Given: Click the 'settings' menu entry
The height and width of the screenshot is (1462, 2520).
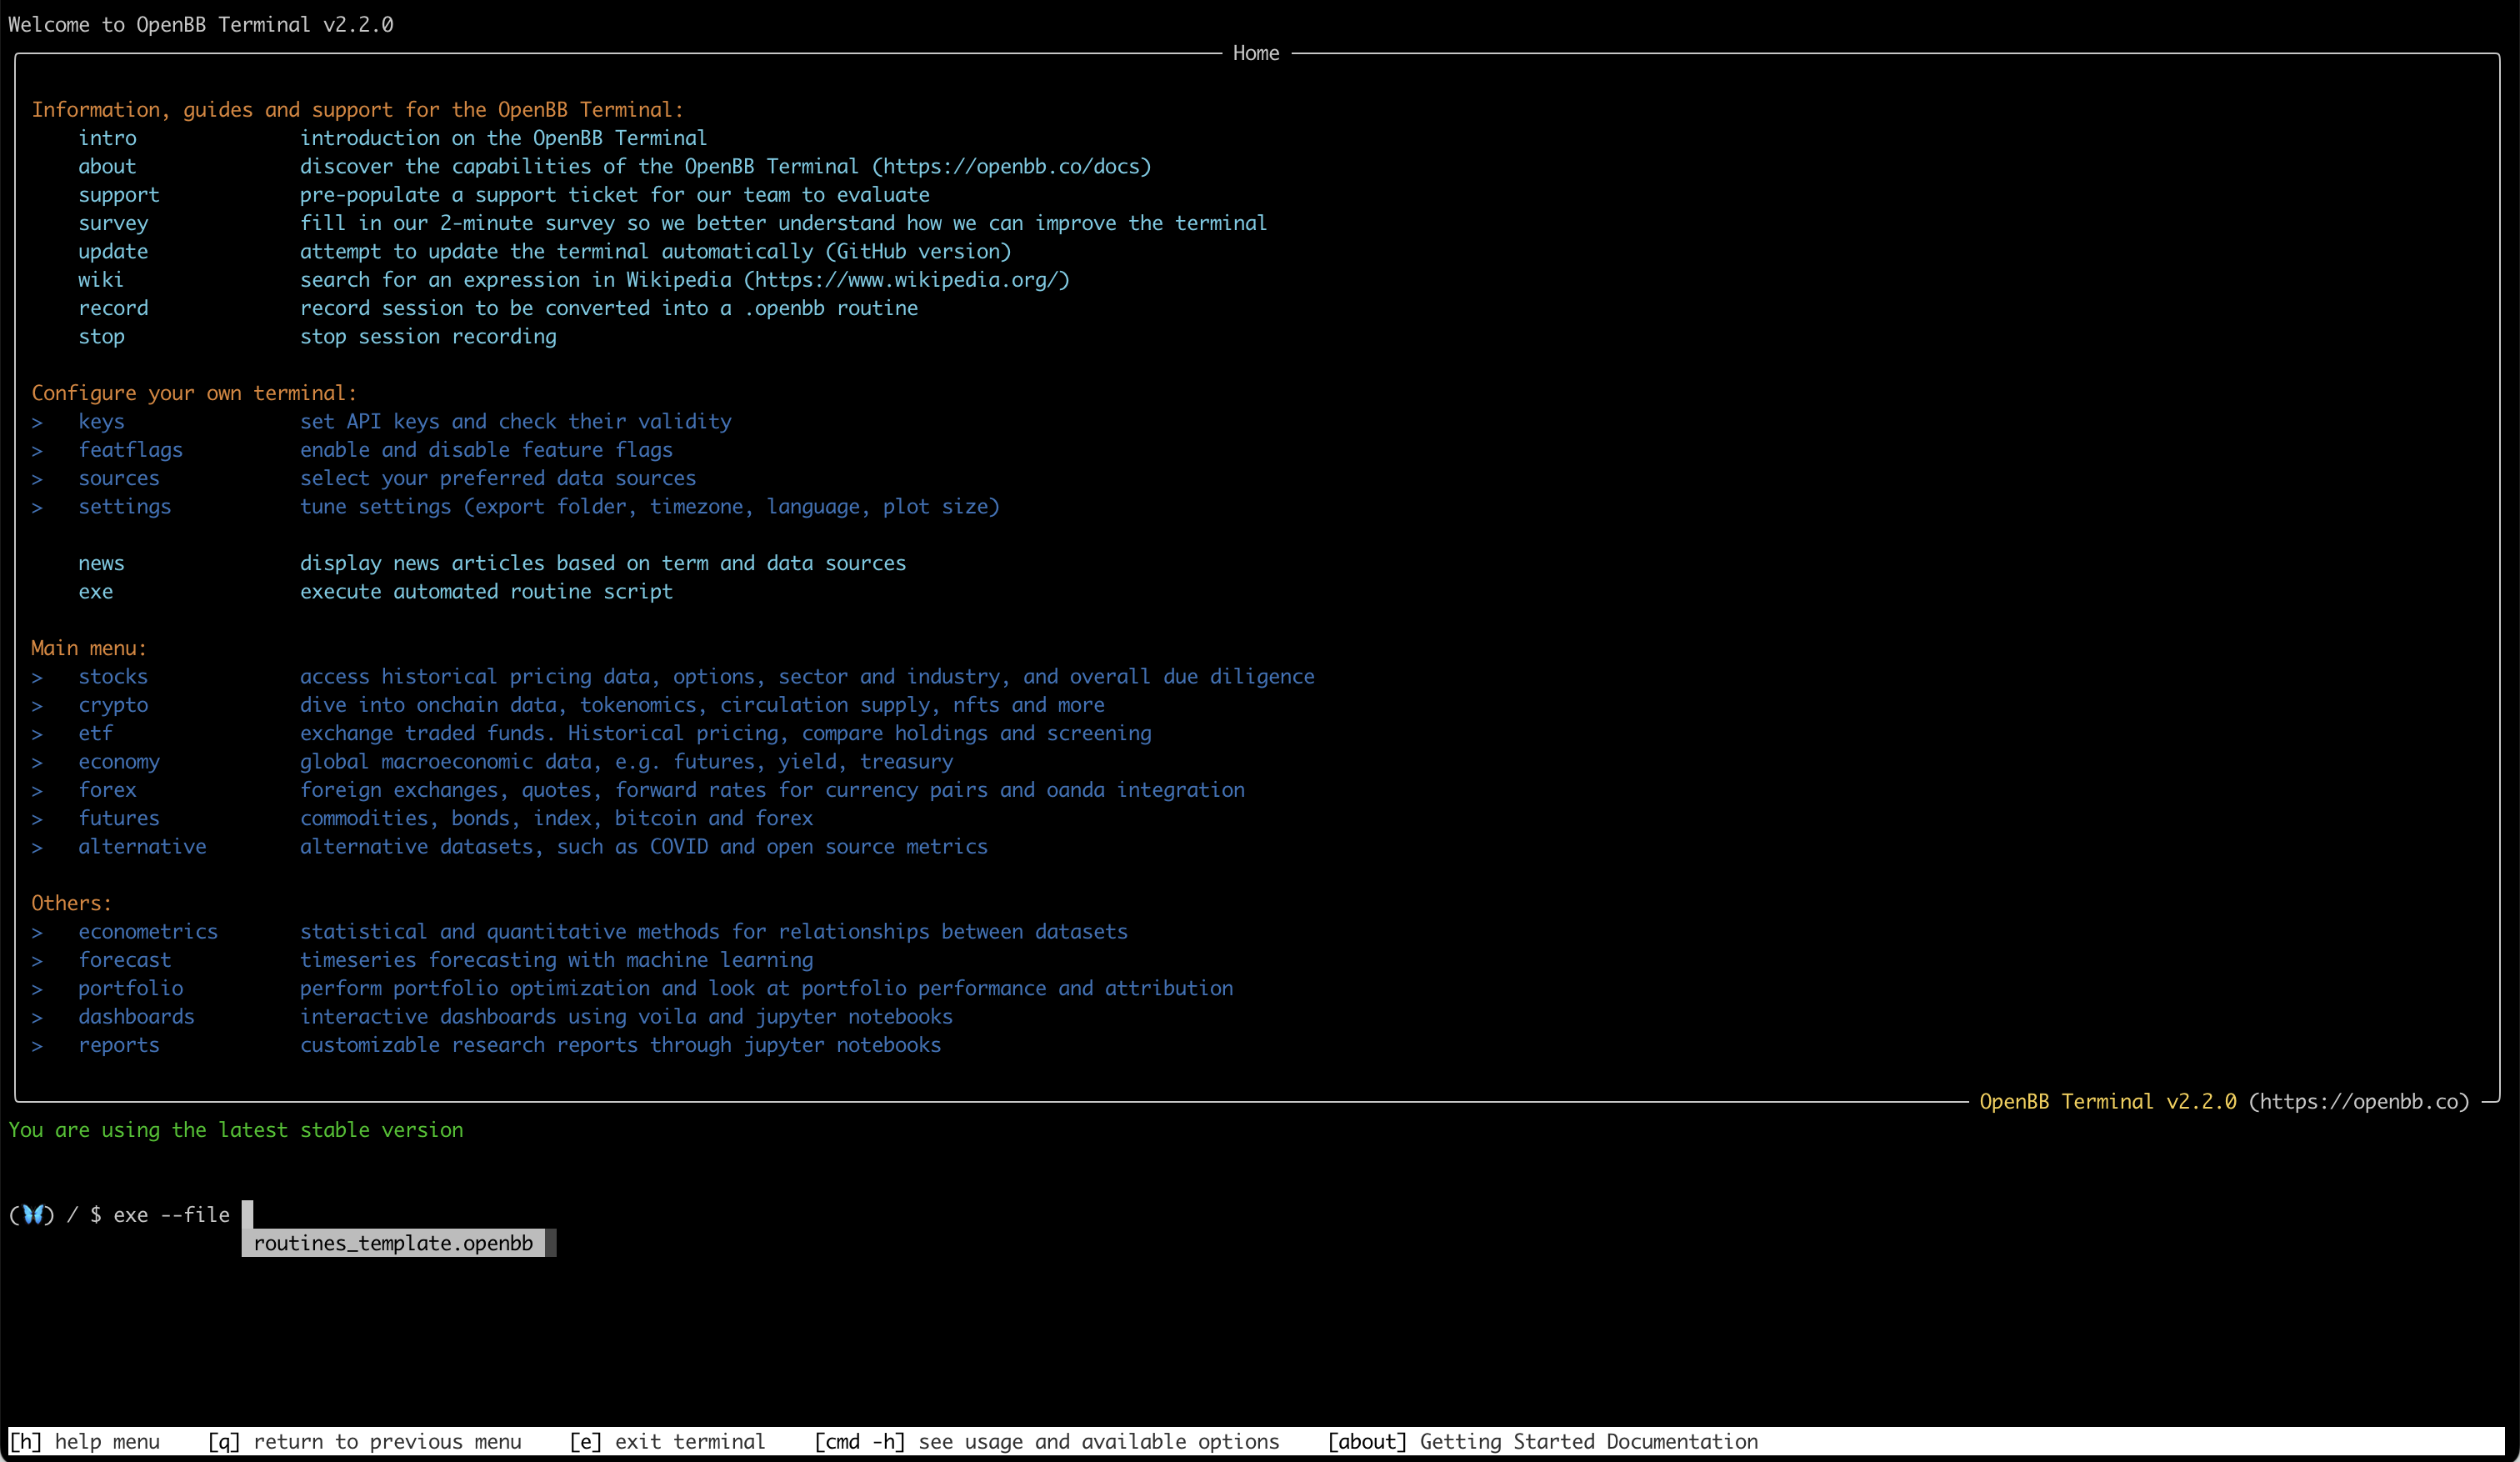Looking at the screenshot, I should (x=125, y=506).
